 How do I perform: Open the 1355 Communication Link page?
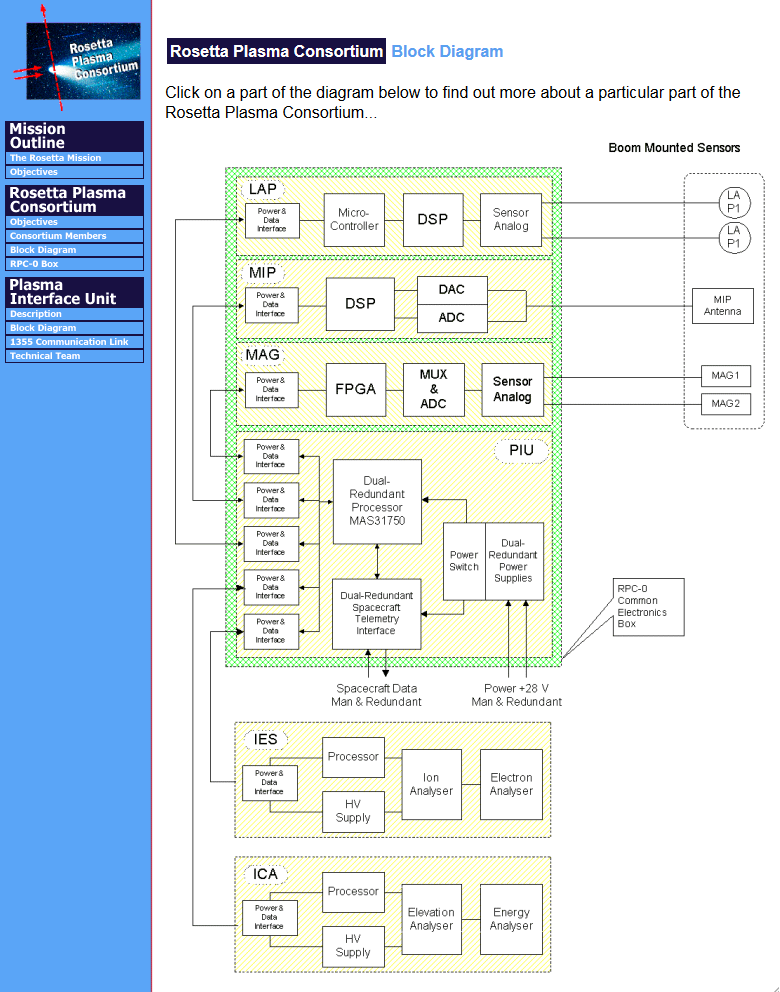(x=75, y=342)
